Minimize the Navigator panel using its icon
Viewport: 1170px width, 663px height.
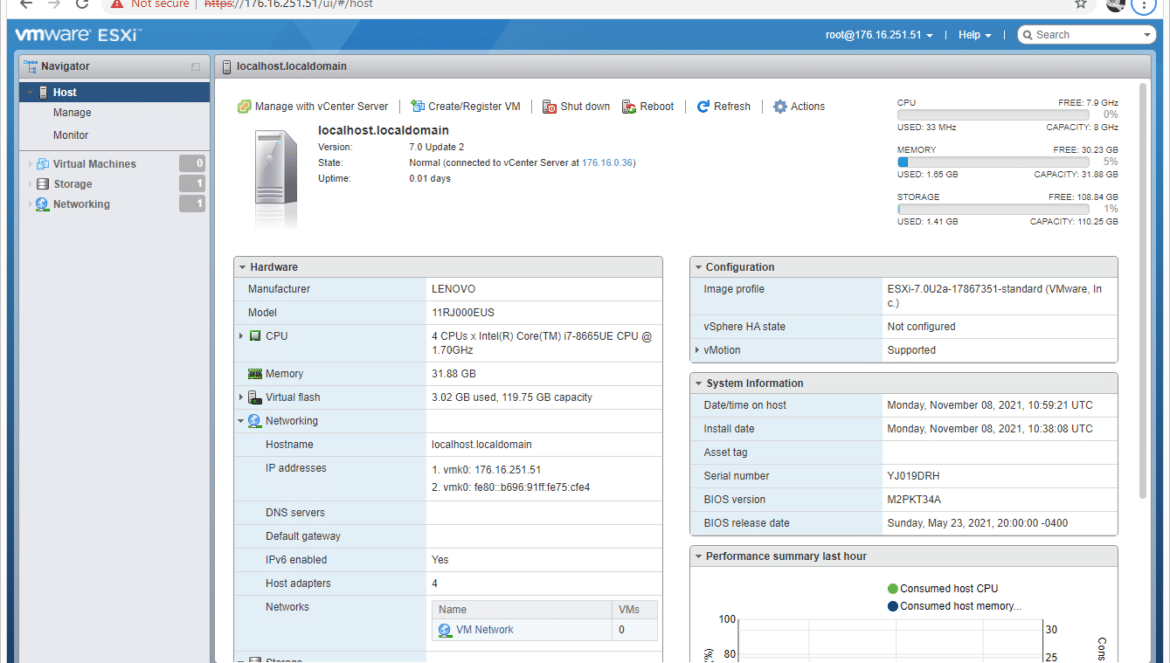coord(195,66)
